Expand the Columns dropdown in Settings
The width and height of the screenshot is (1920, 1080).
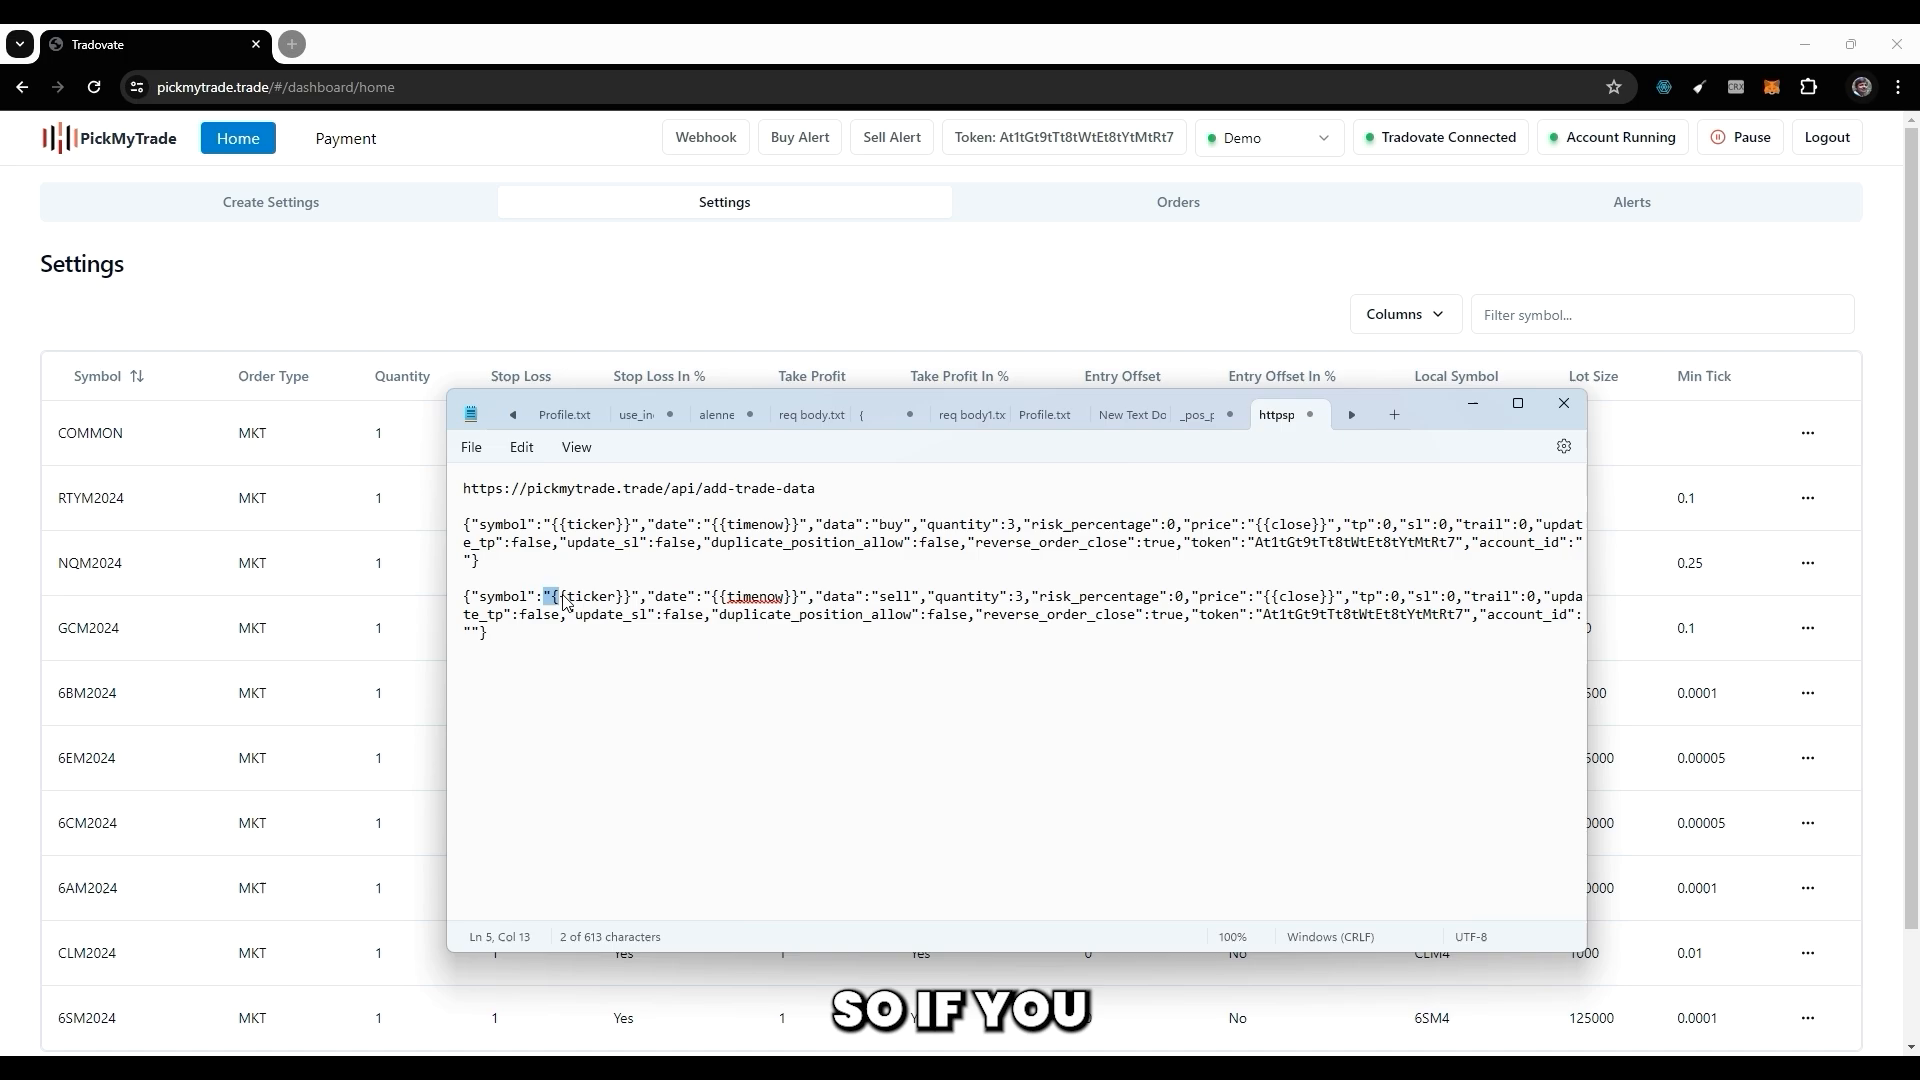pyautogui.click(x=1404, y=314)
